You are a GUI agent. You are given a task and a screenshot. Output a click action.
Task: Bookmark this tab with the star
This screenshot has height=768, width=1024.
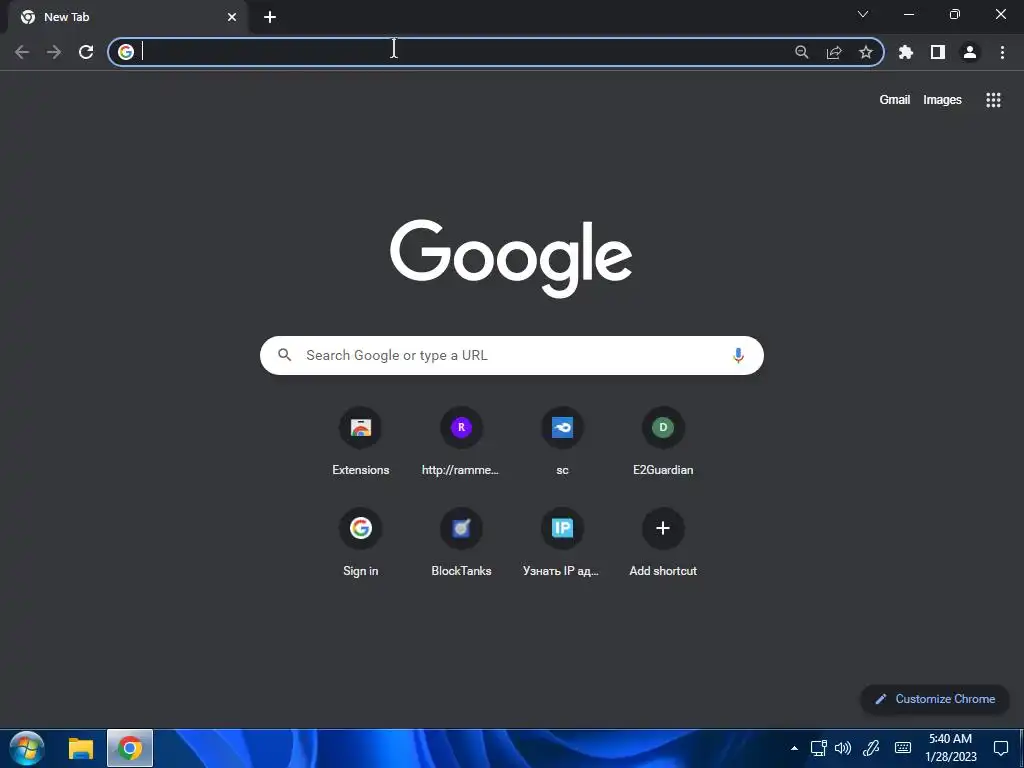[866, 52]
